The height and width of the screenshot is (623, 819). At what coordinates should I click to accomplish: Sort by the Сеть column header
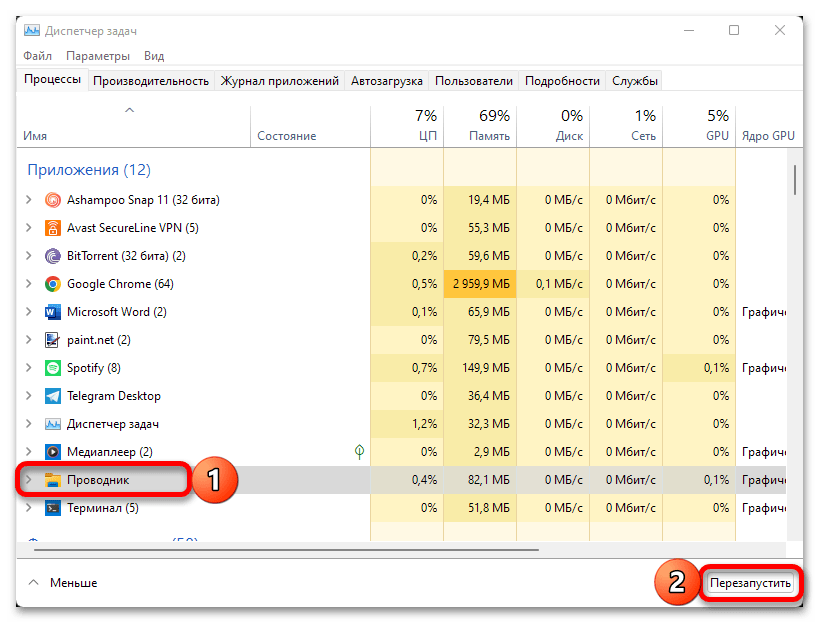(626, 126)
